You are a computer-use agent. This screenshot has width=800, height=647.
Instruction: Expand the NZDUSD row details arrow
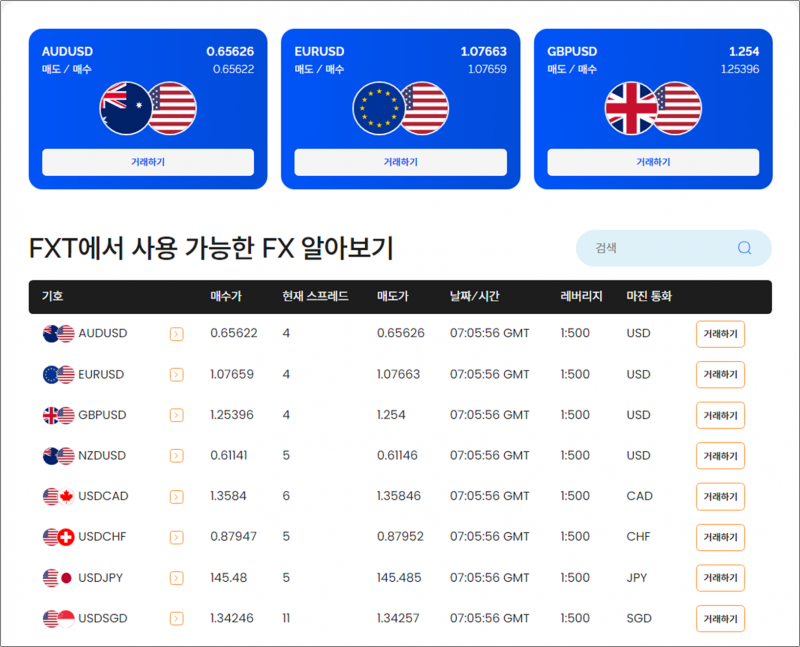click(177, 456)
